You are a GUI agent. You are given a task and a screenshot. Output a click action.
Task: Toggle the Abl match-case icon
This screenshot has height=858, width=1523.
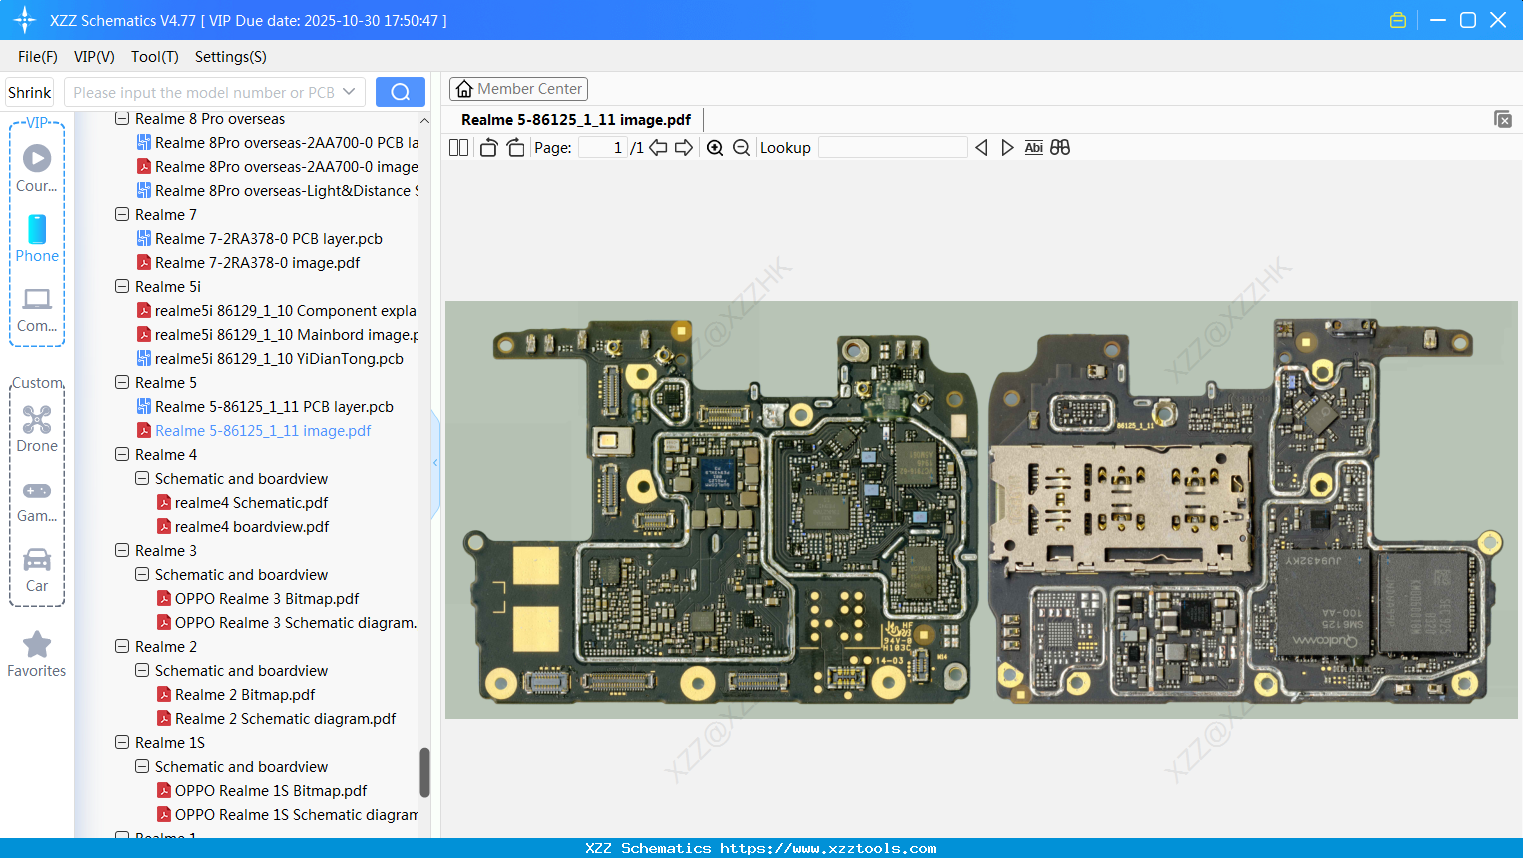pos(1034,148)
